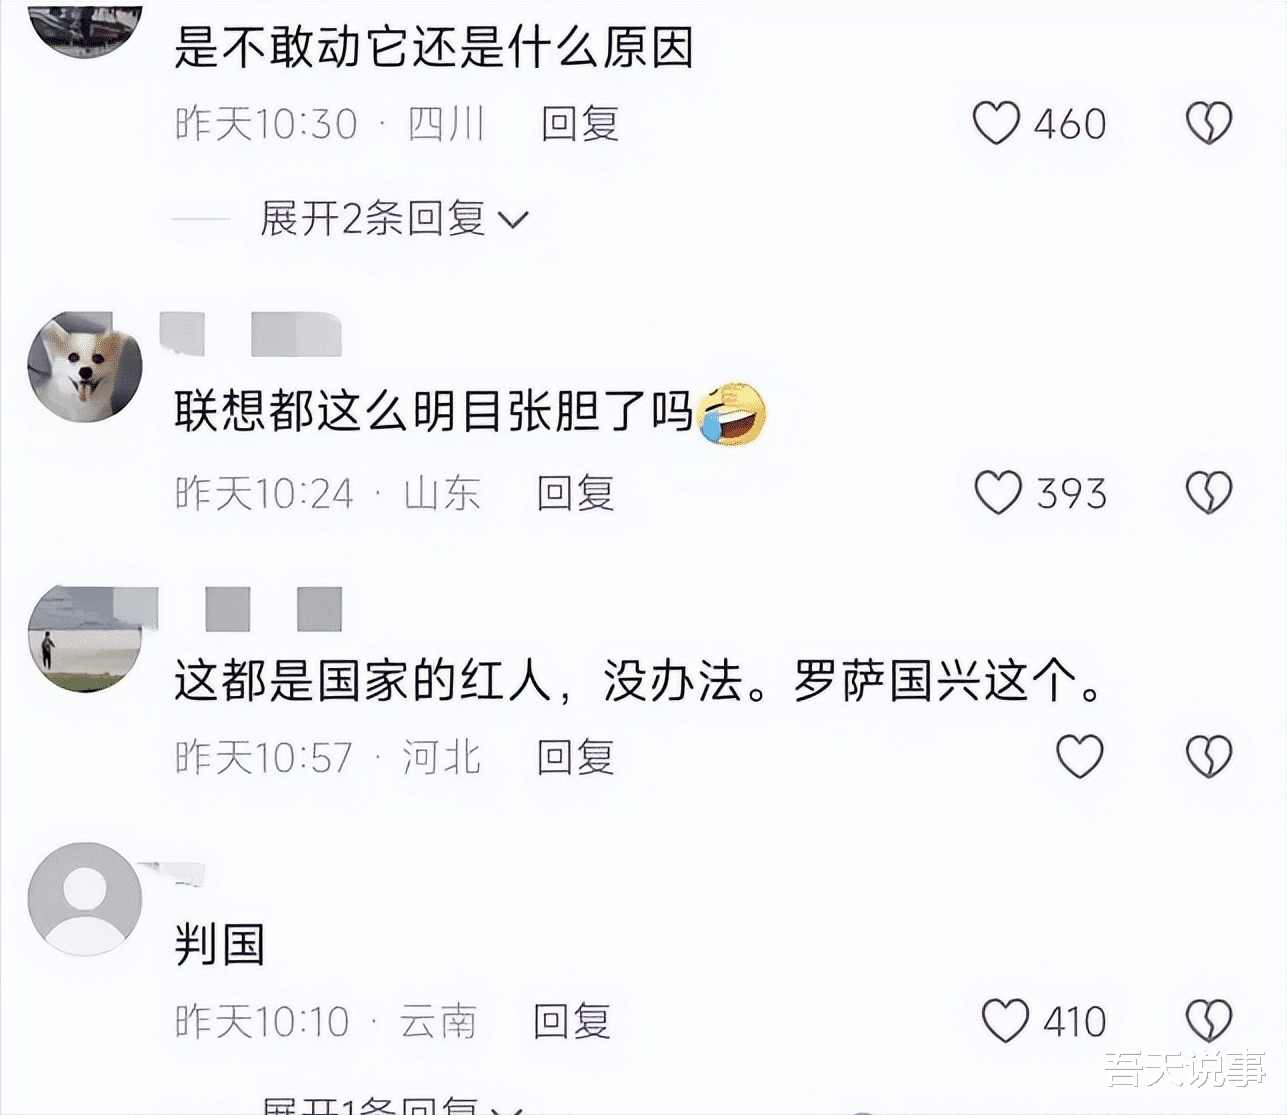Select the comment text 这都是国家的红人
The image size is (1287, 1115).
363,682
